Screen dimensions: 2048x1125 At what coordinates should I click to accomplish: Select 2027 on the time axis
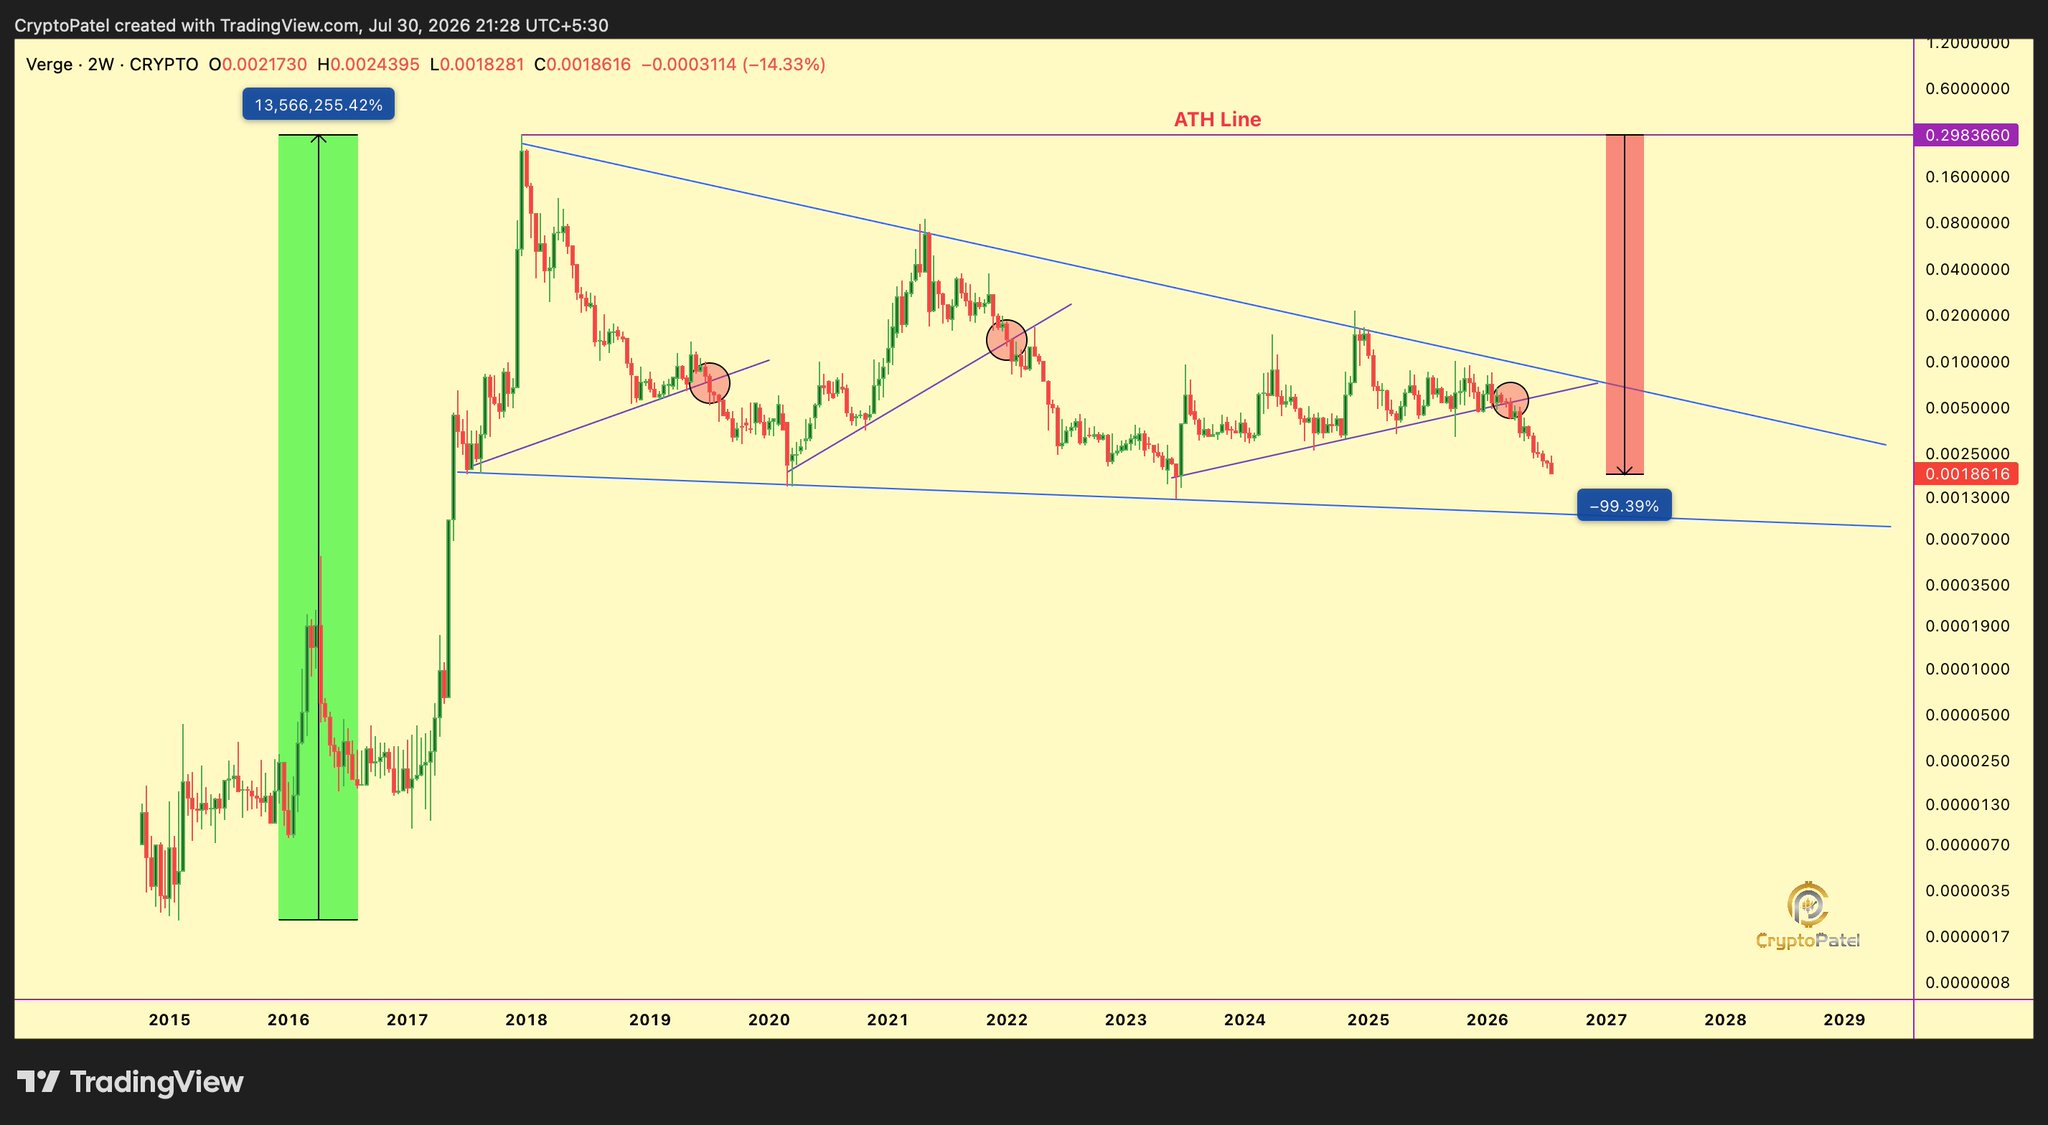[x=1606, y=1020]
